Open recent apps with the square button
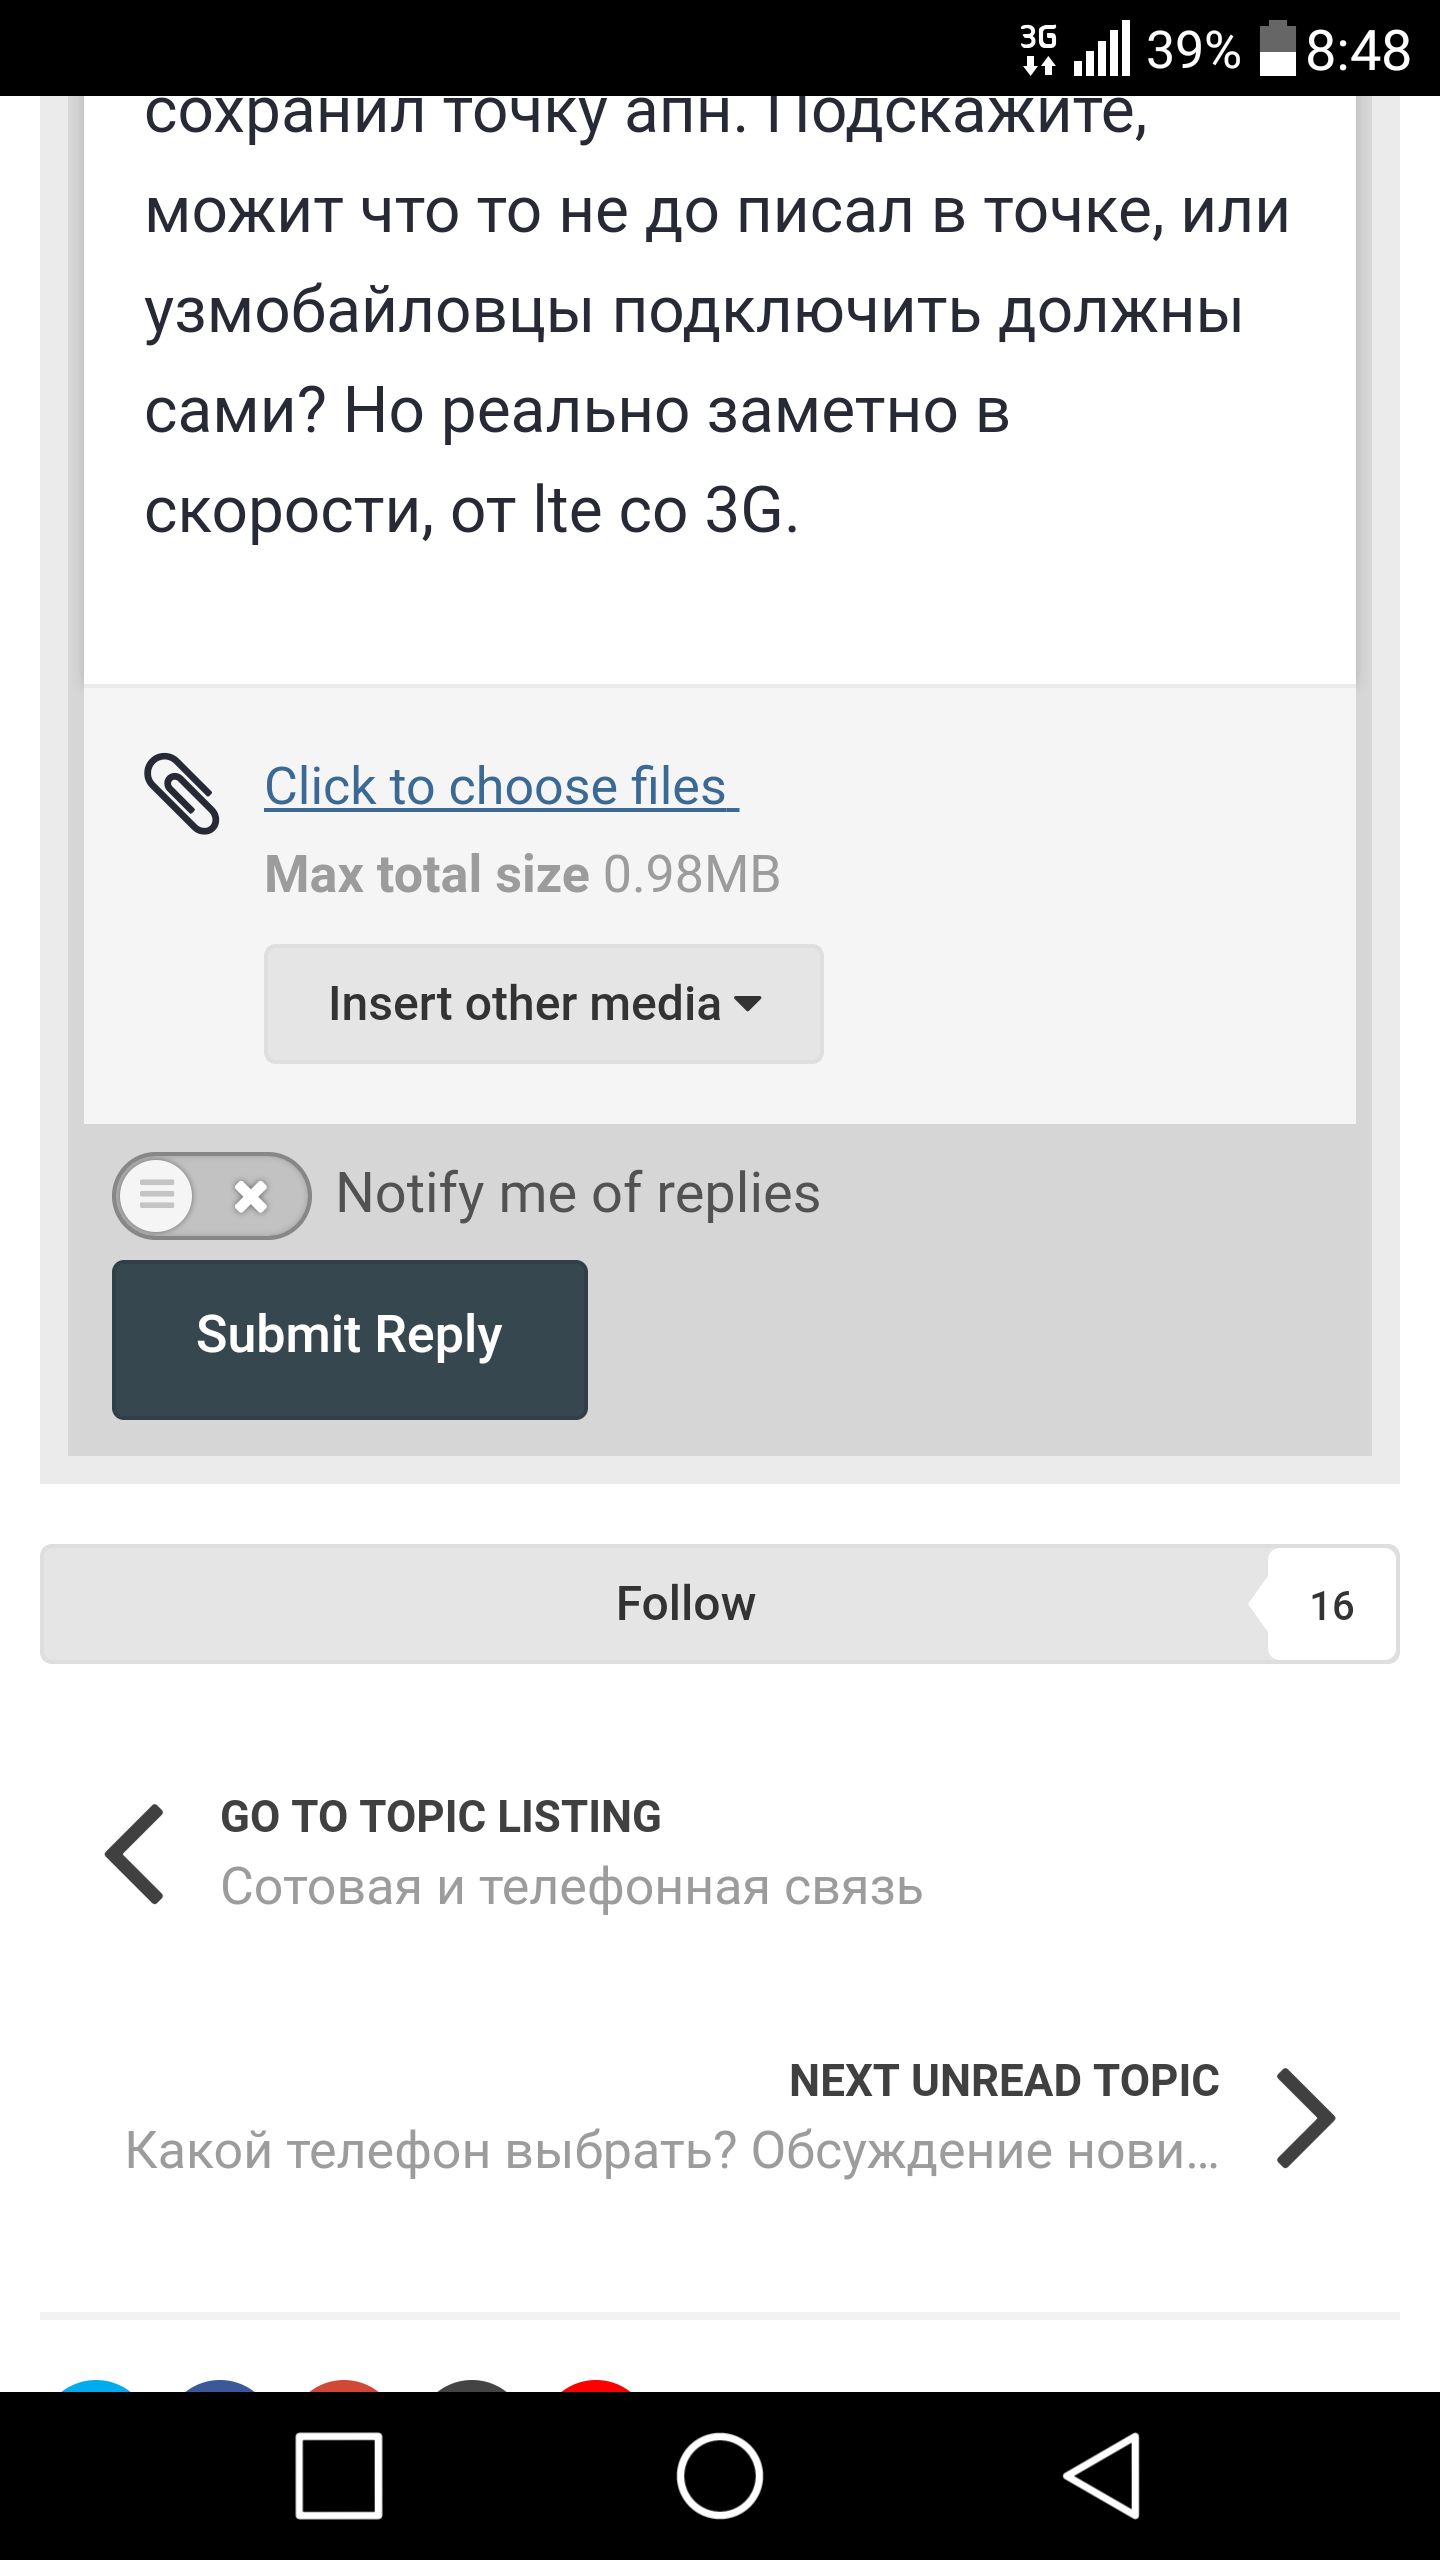This screenshot has height=2560, width=1440. pyautogui.click(x=339, y=2475)
